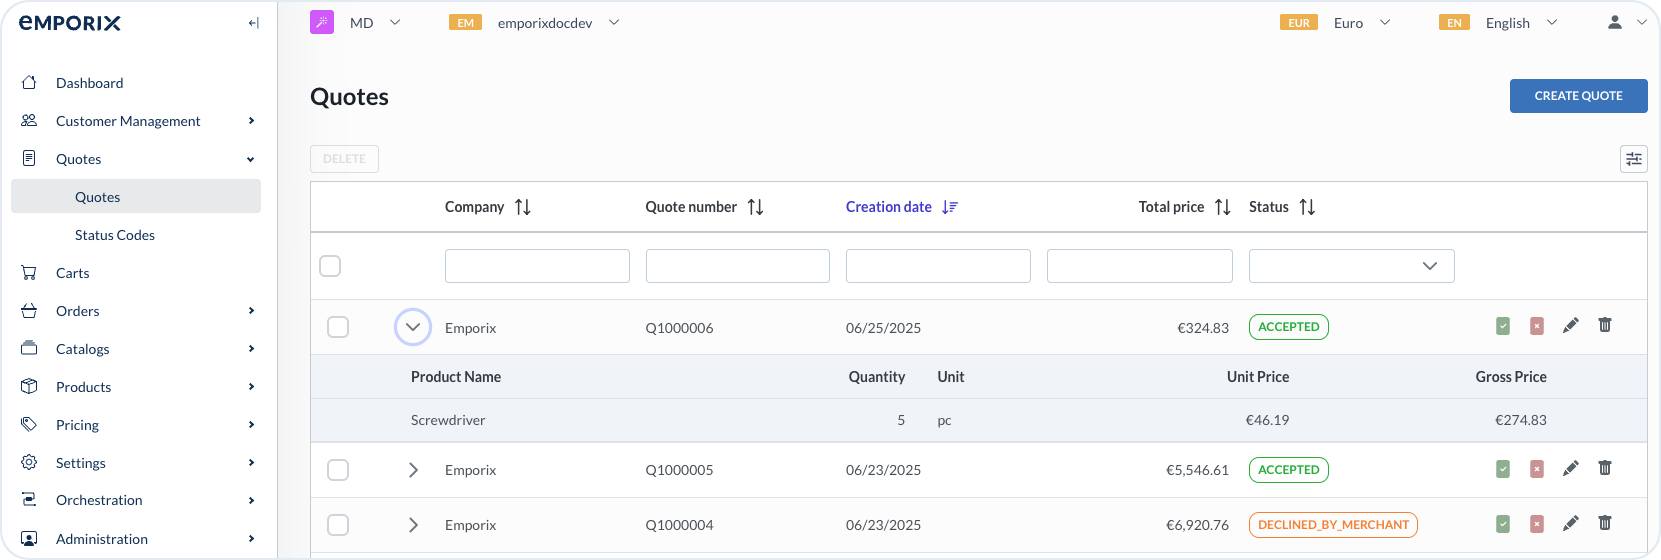Delete quote Q1000004 with trash icon
The image size is (1661, 560).
(x=1604, y=523)
